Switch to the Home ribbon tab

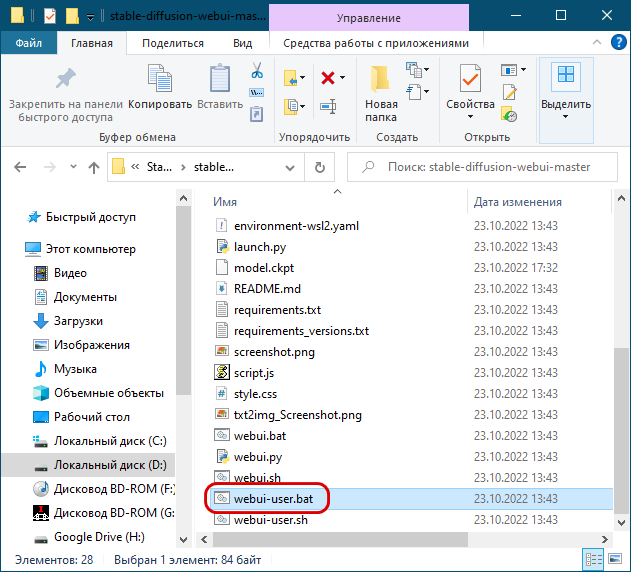92,43
